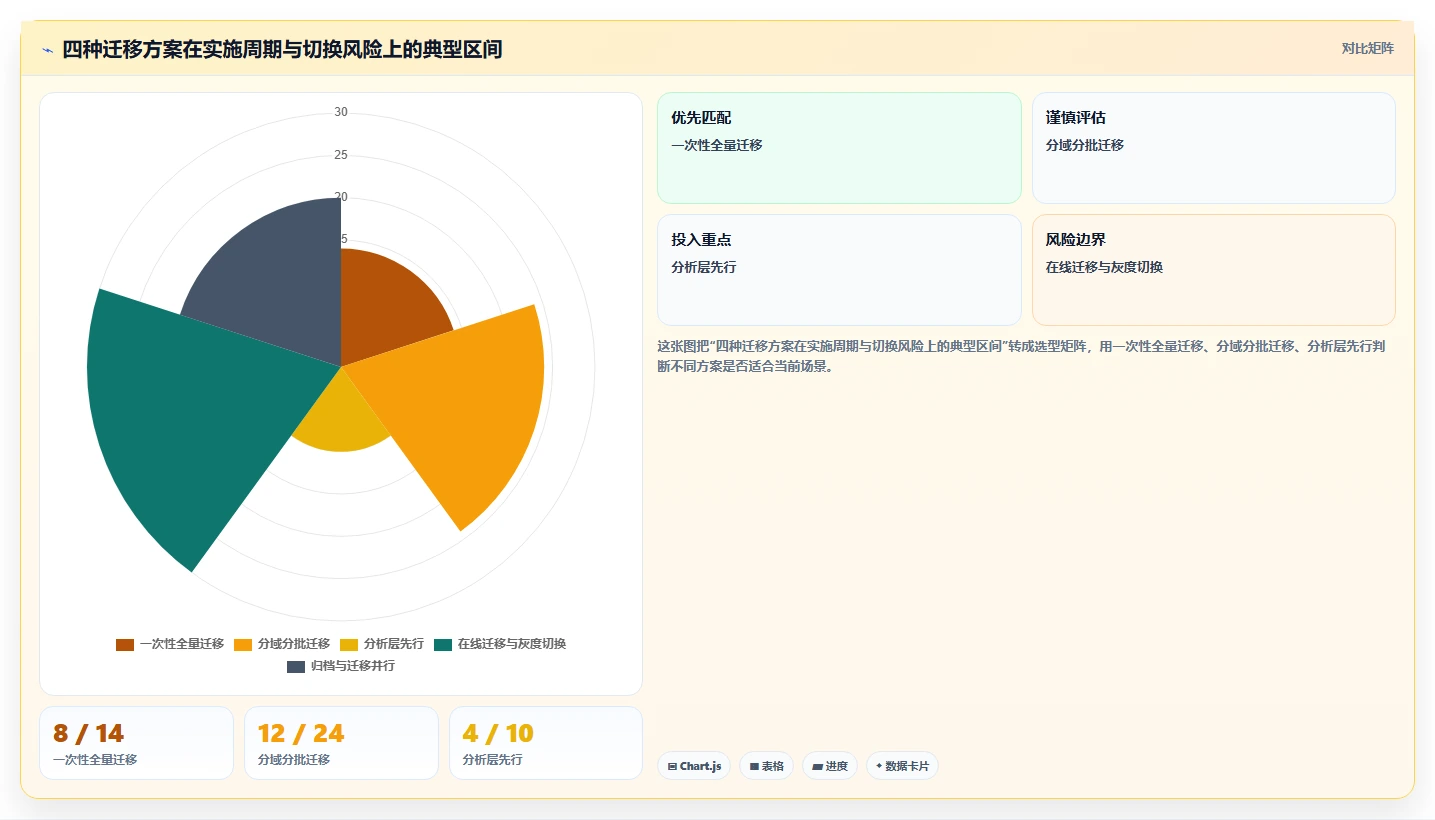Image resolution: width=1435 pixels, height=820 pixels.
Task: Click the 对比矩阵 label in header
Action: pyautogui.click(x=1368, y=48)
